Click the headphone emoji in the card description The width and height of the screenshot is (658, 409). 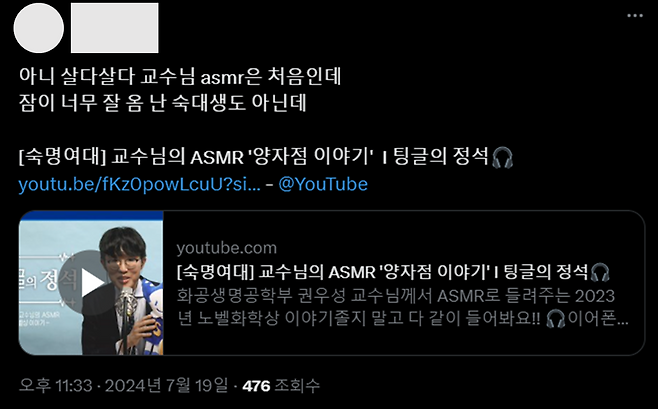click(x=556, y=318)
